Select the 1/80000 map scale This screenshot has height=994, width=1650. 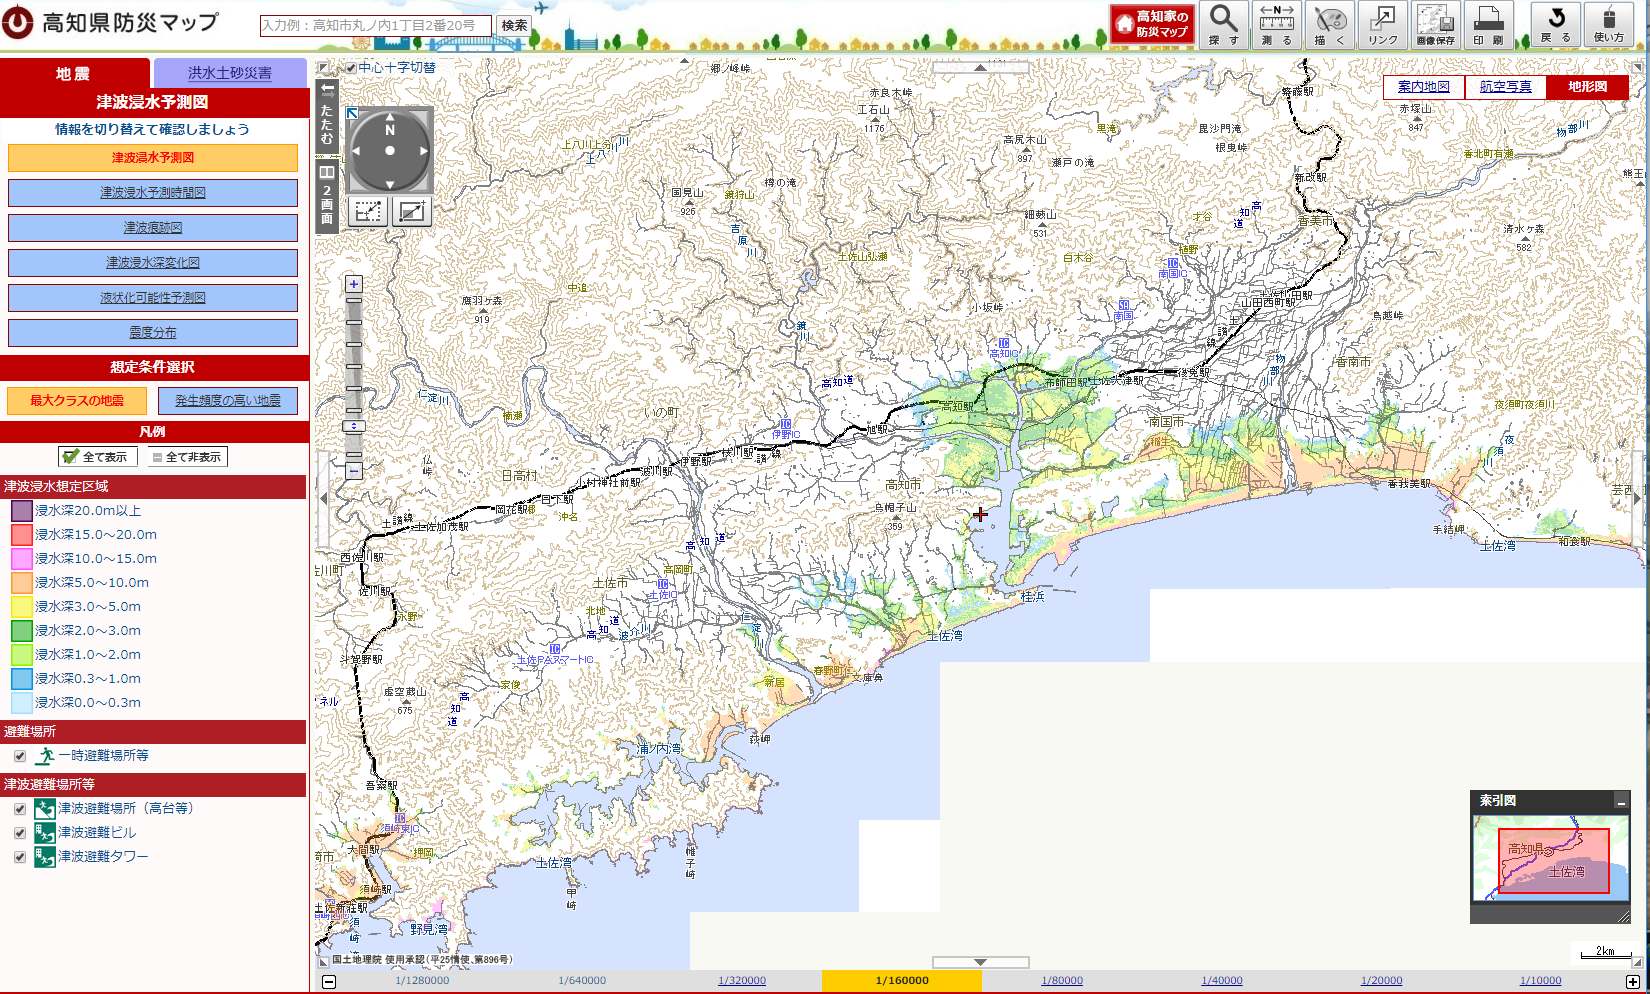pyautogui.click(x=1061, y=981)
